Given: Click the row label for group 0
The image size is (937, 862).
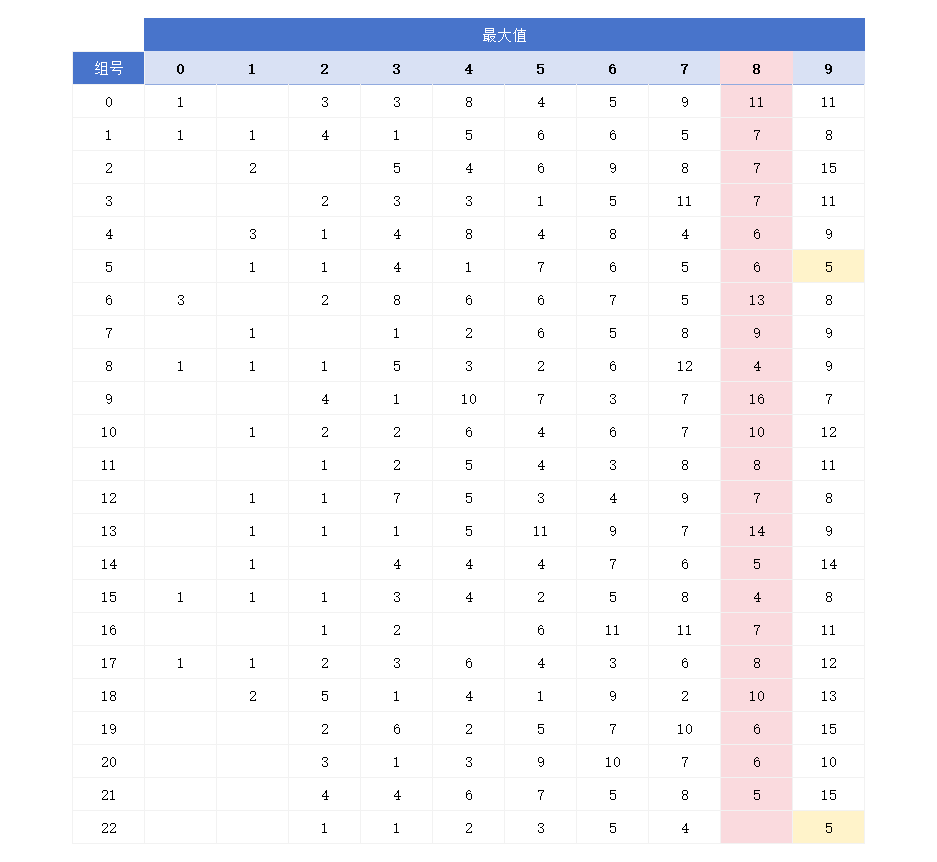Looking at the screenshot, I should click(108, 102).
